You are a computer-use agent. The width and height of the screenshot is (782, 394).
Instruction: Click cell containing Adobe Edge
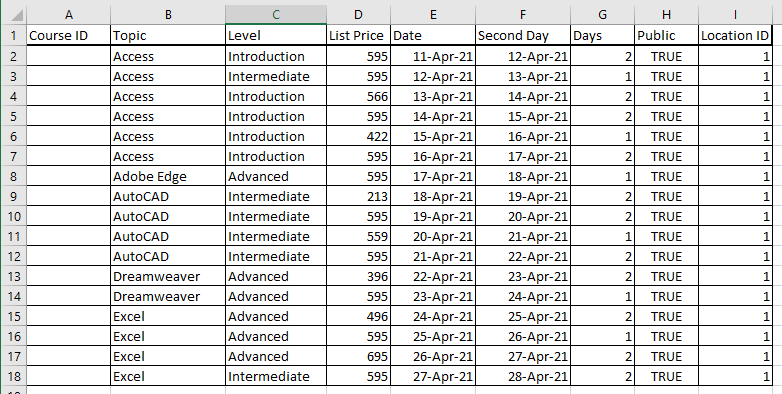(x=168, y=177)
